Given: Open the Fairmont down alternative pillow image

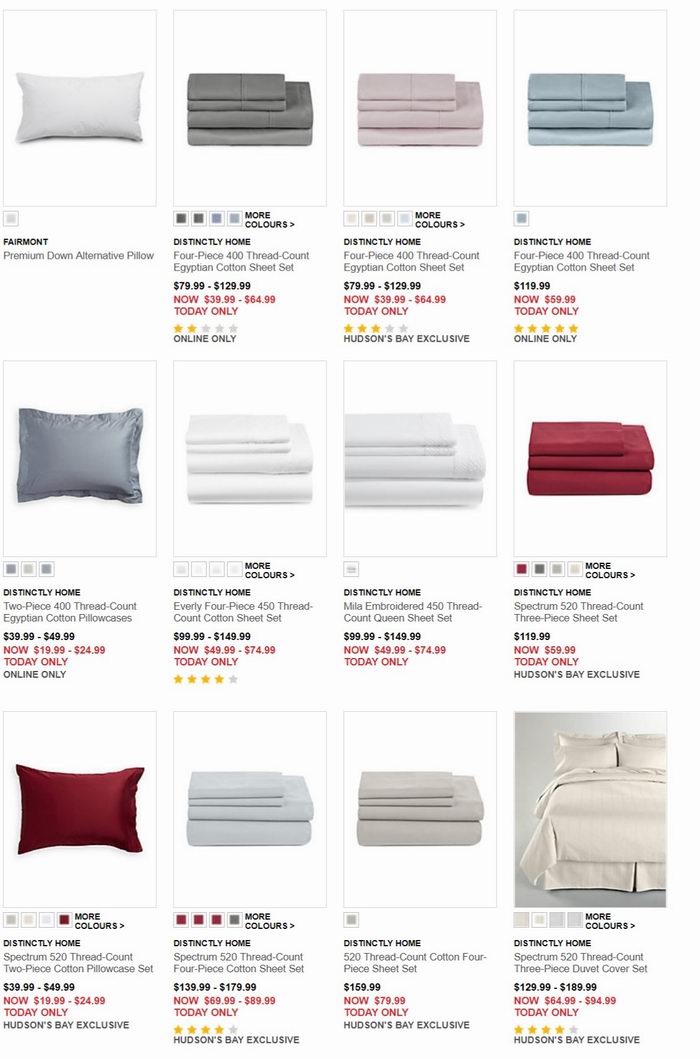Looking at the screenshot, I should pos(80,108).
